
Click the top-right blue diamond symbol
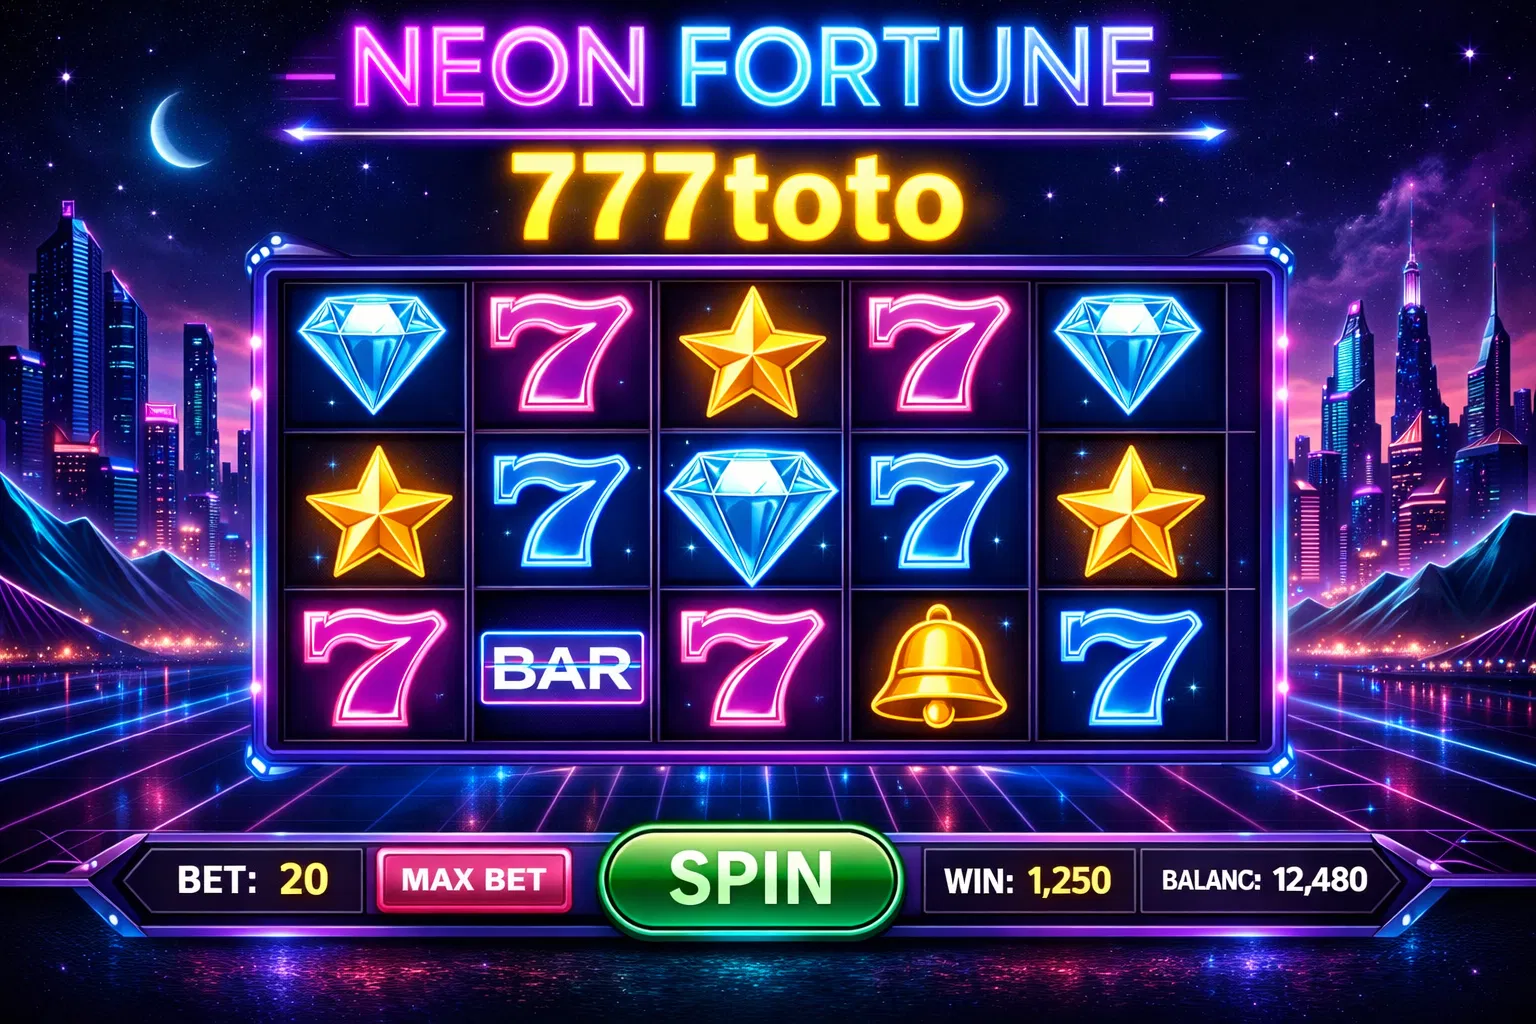pos(1128,352)
